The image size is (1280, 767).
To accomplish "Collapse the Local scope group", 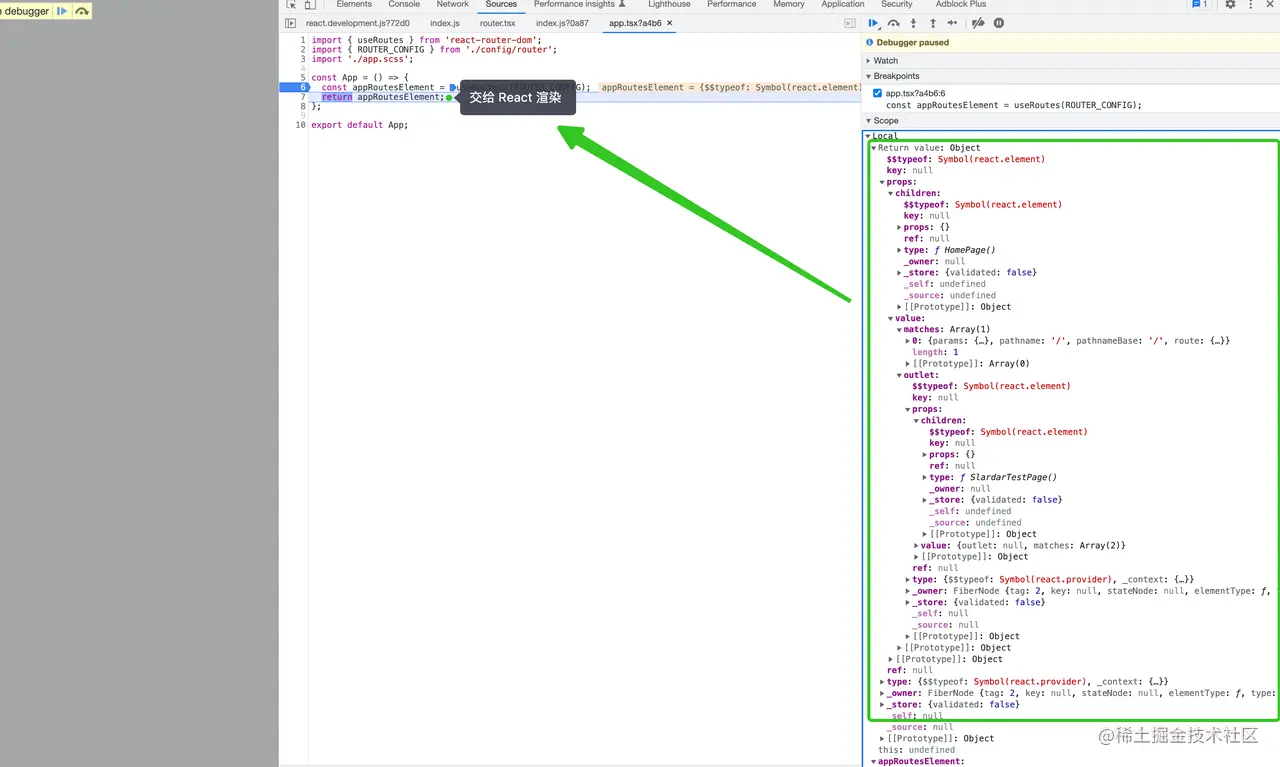I will 868,136.
